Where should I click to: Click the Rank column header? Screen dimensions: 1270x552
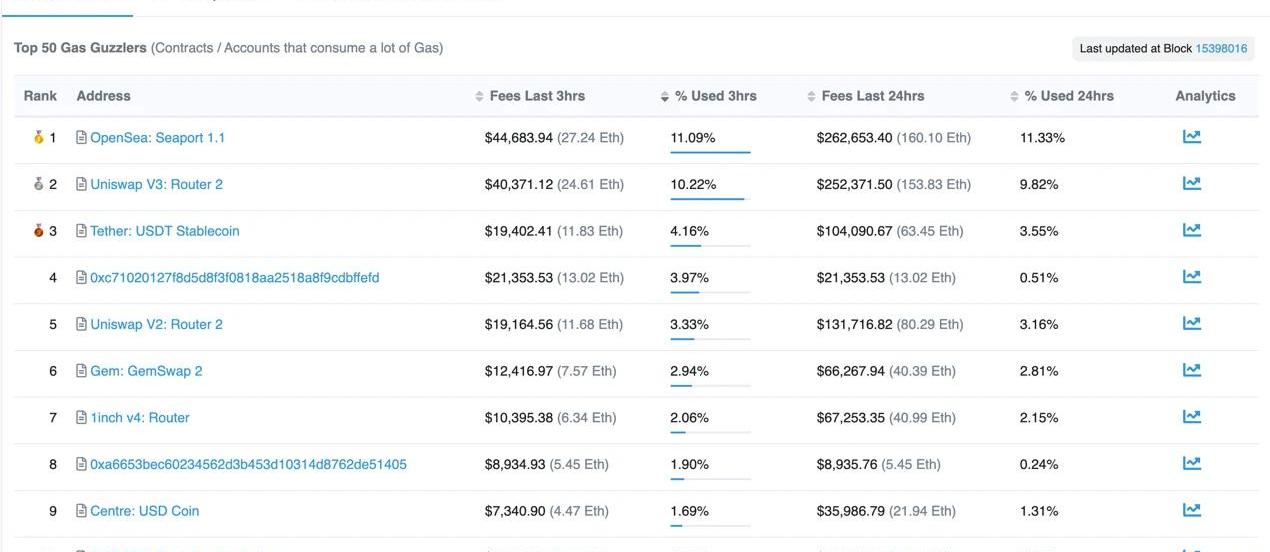point(40,96)
